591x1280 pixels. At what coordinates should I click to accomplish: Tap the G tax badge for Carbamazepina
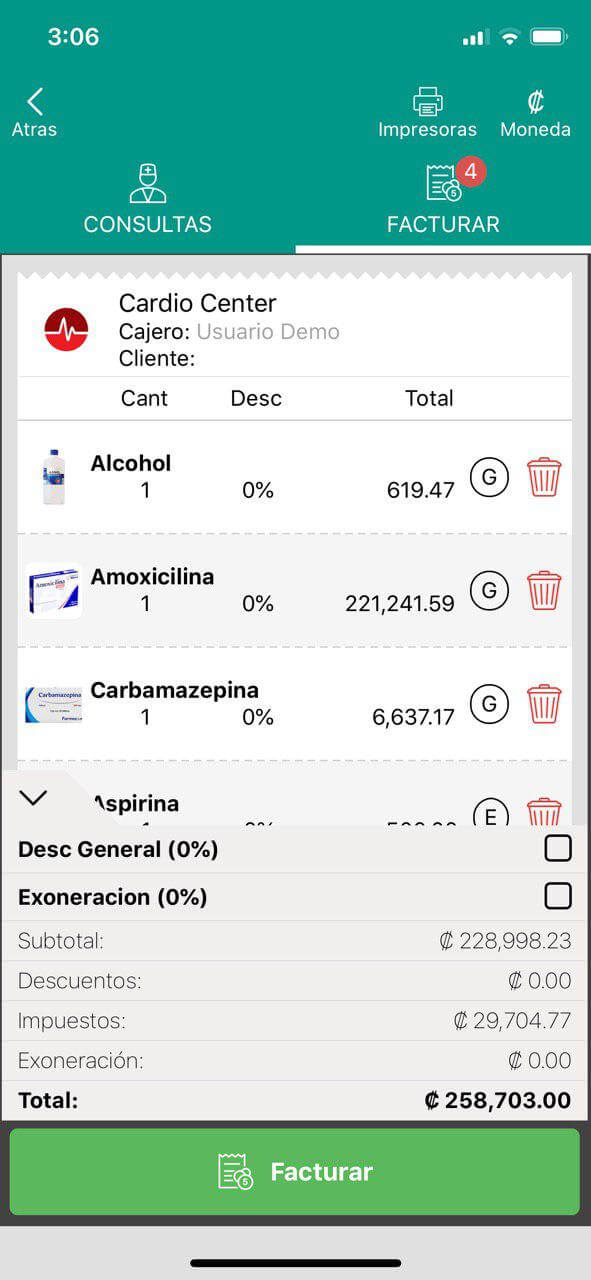(489, 704)
